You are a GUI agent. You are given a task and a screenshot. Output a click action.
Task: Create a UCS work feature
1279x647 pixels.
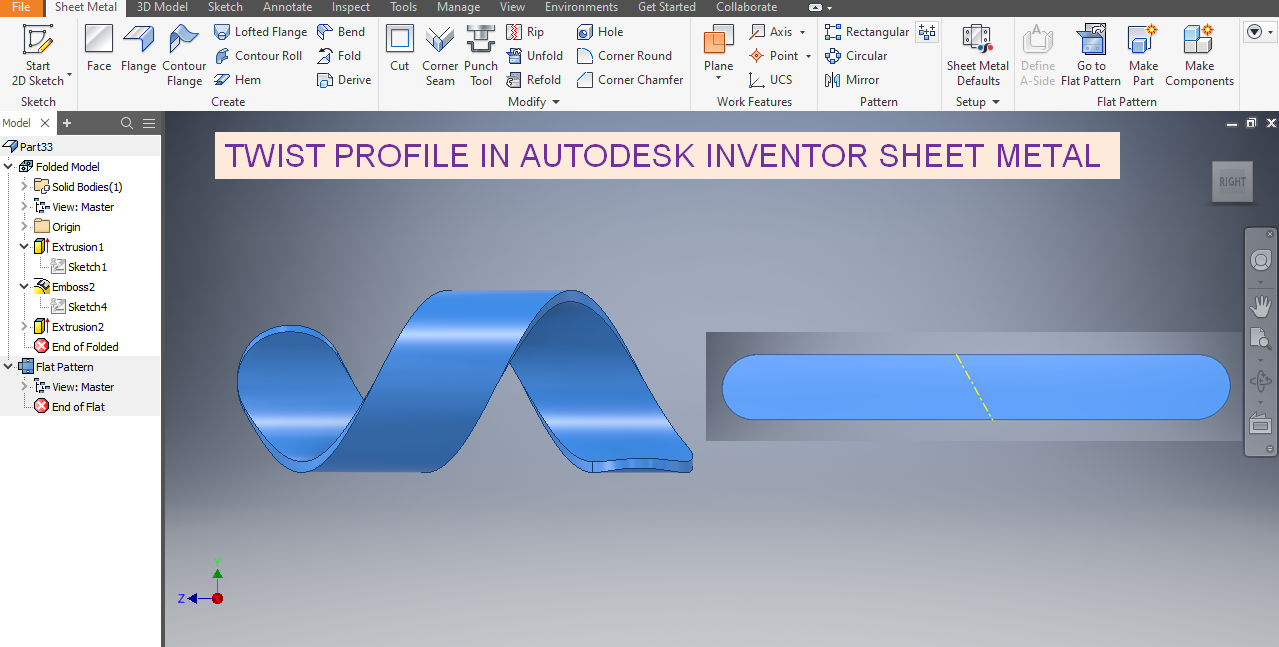pos(770,80)
